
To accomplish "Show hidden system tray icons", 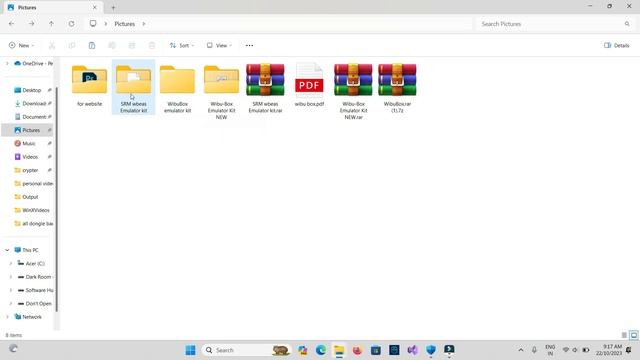I will click(x=521, y=350).
